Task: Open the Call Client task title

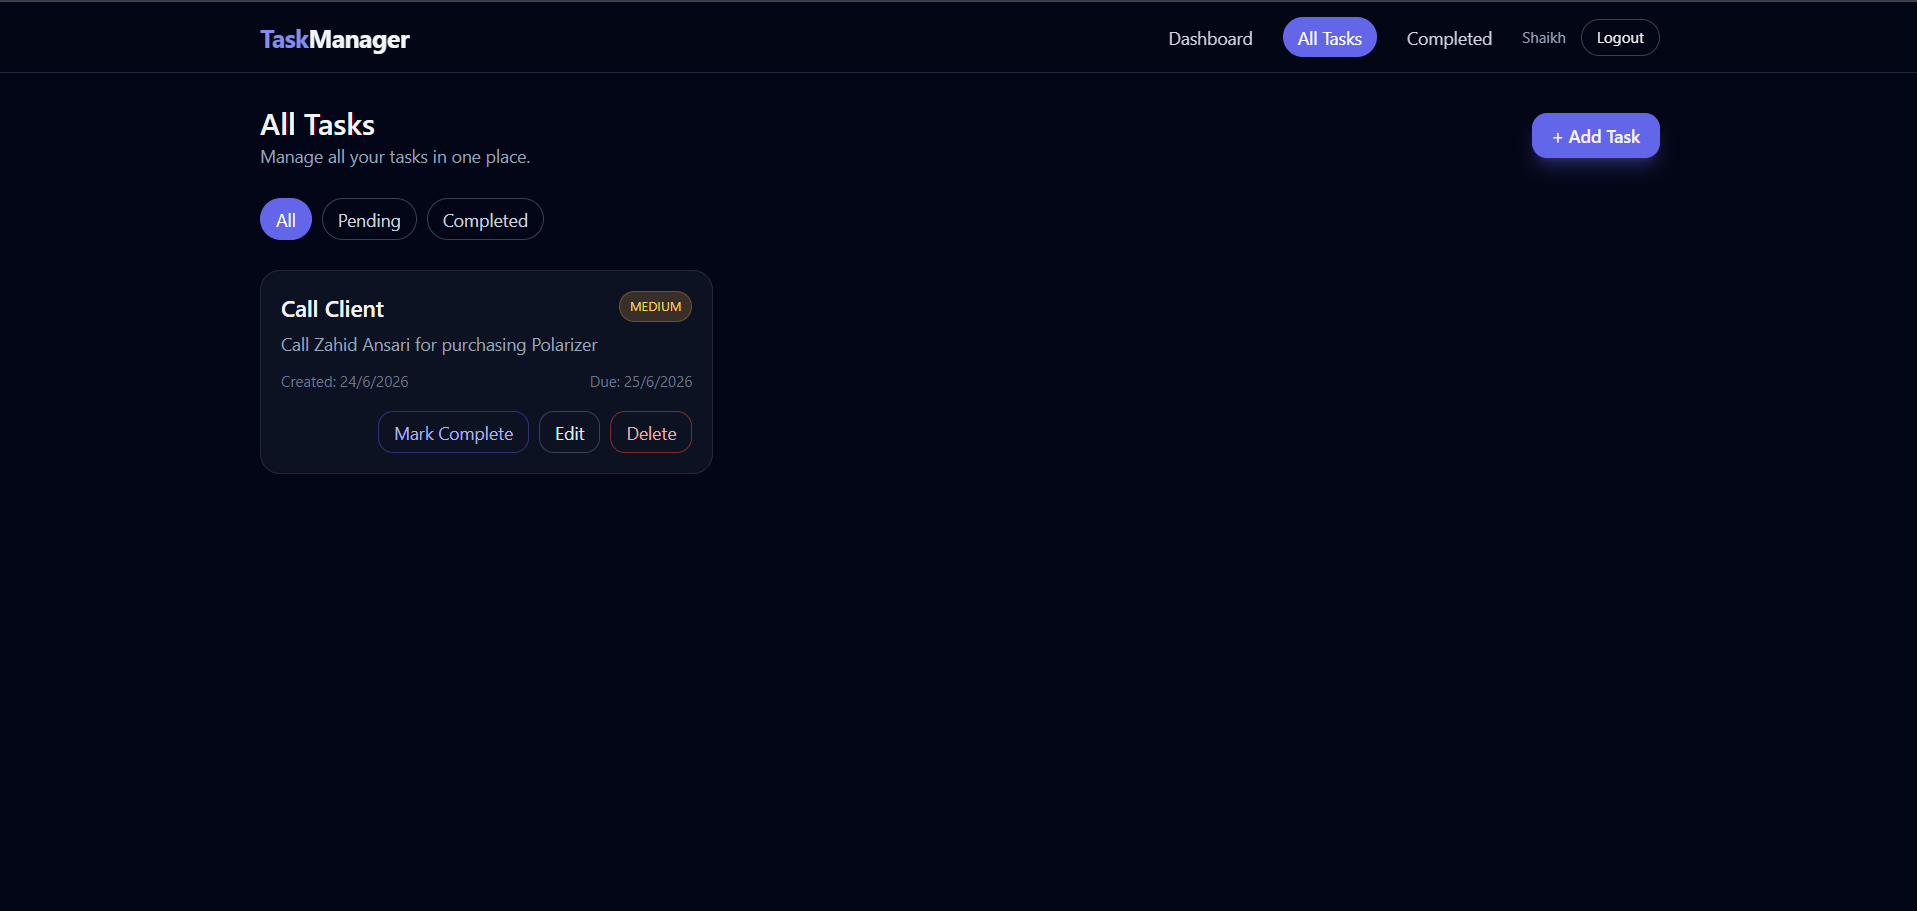Action: [x=332, y=309]
